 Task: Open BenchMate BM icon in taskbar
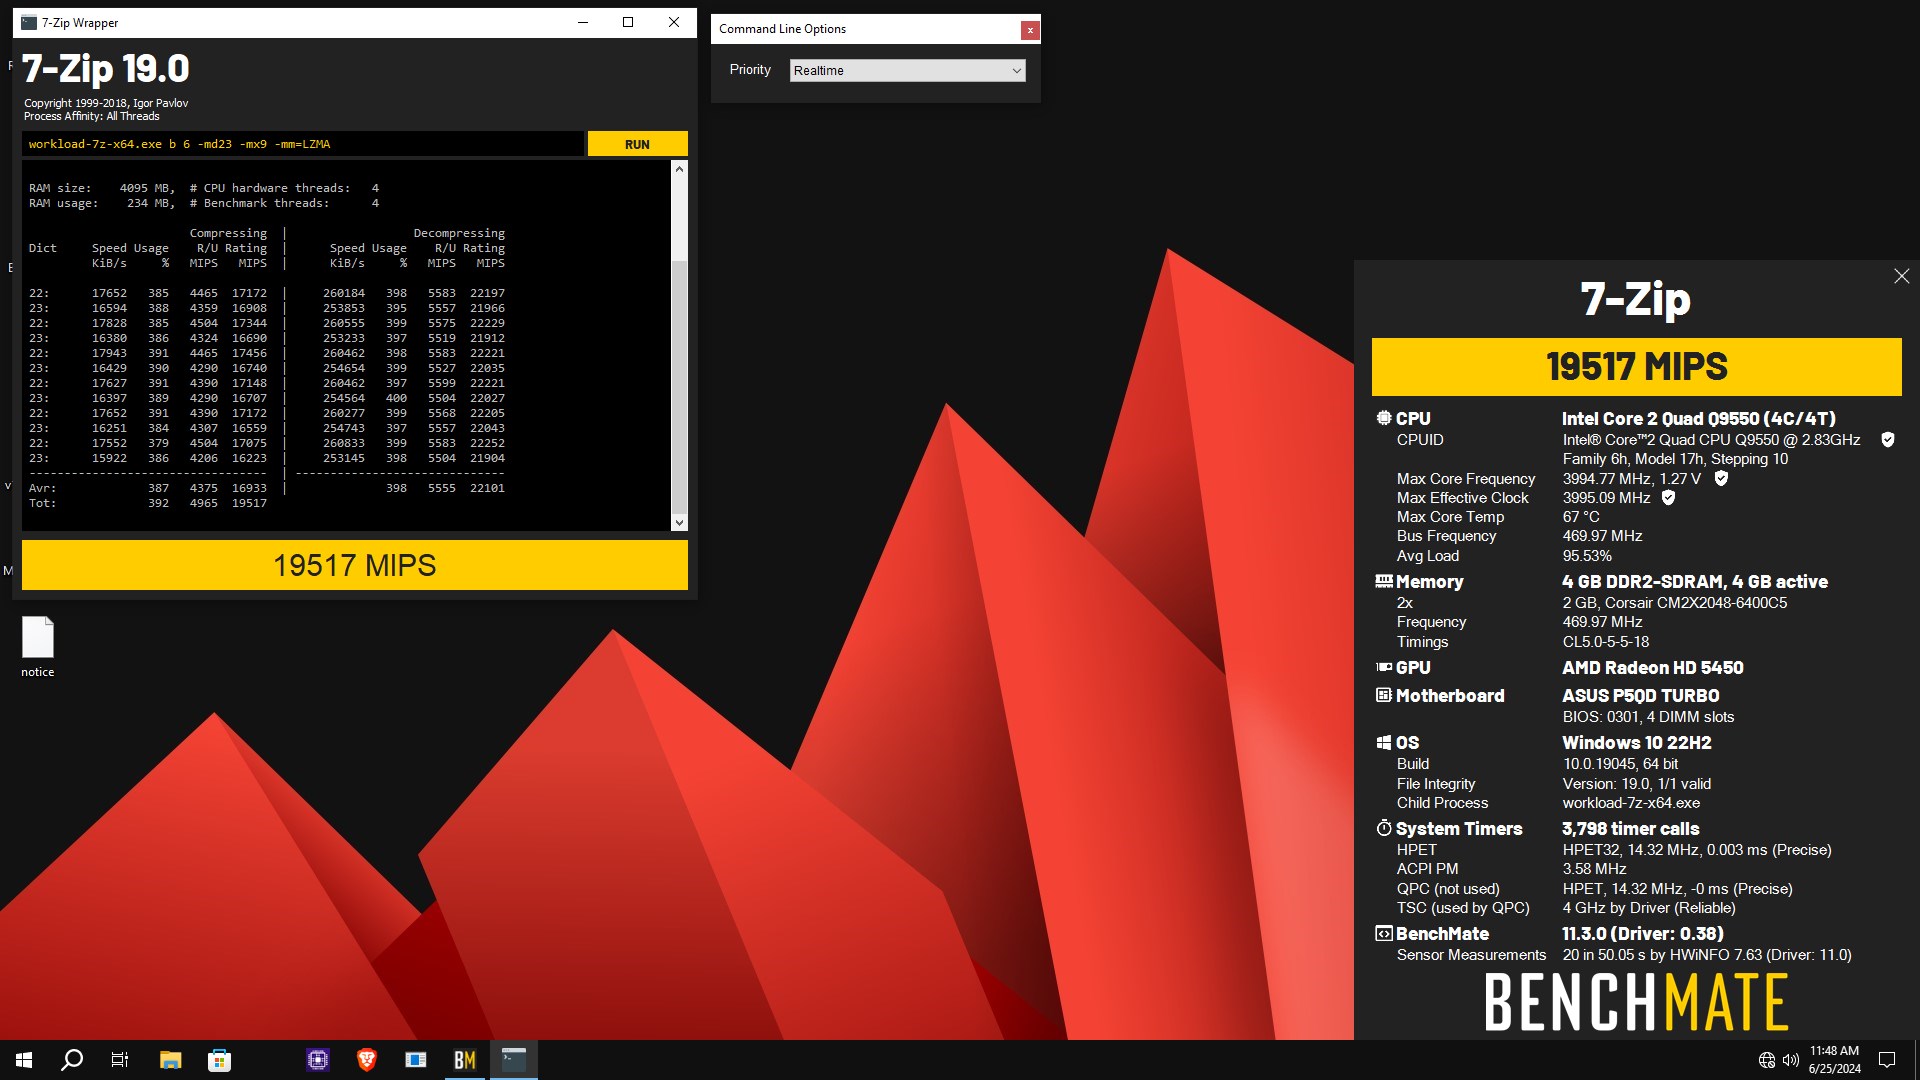465,1060
